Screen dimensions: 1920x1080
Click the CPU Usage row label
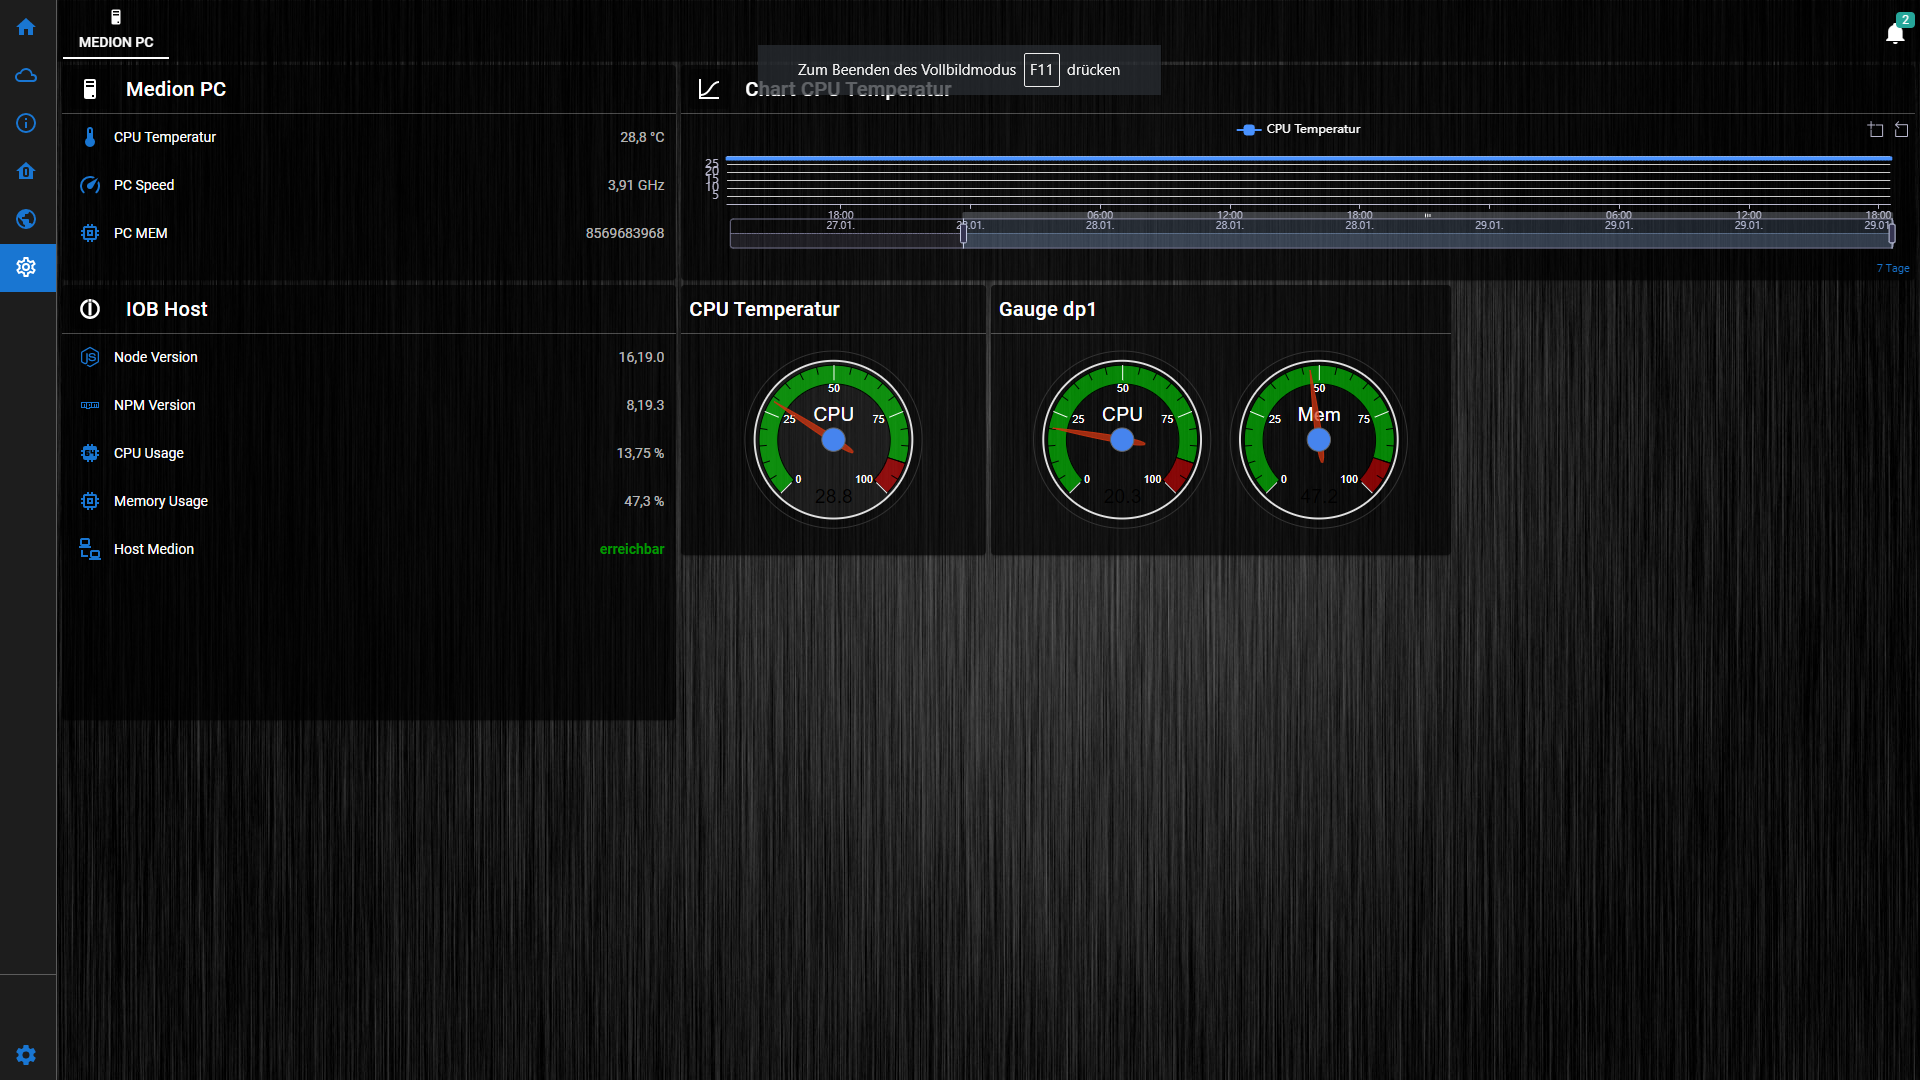[x=149, y=453]
